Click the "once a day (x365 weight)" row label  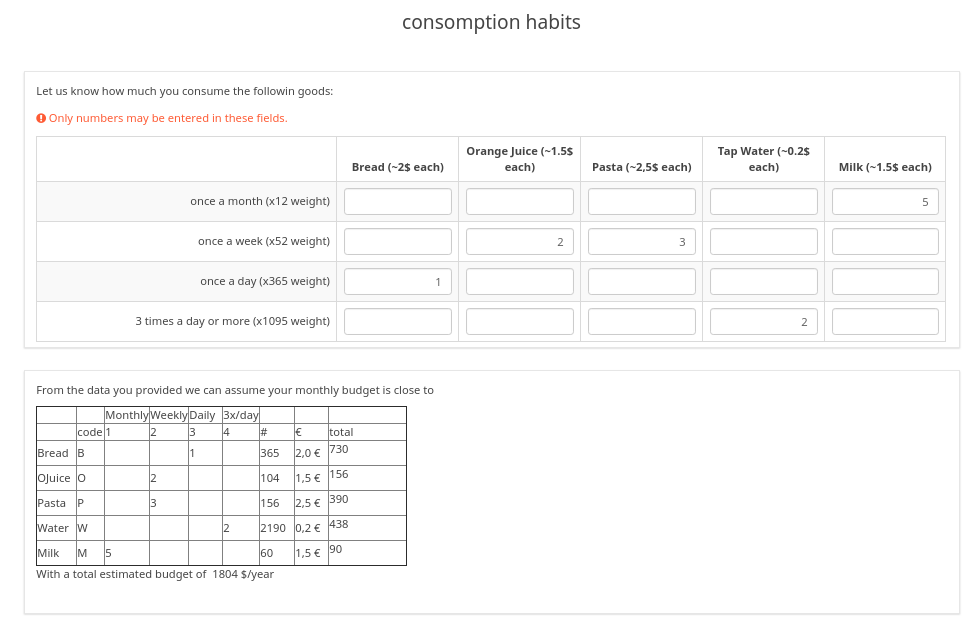click(x=265, y=281)
